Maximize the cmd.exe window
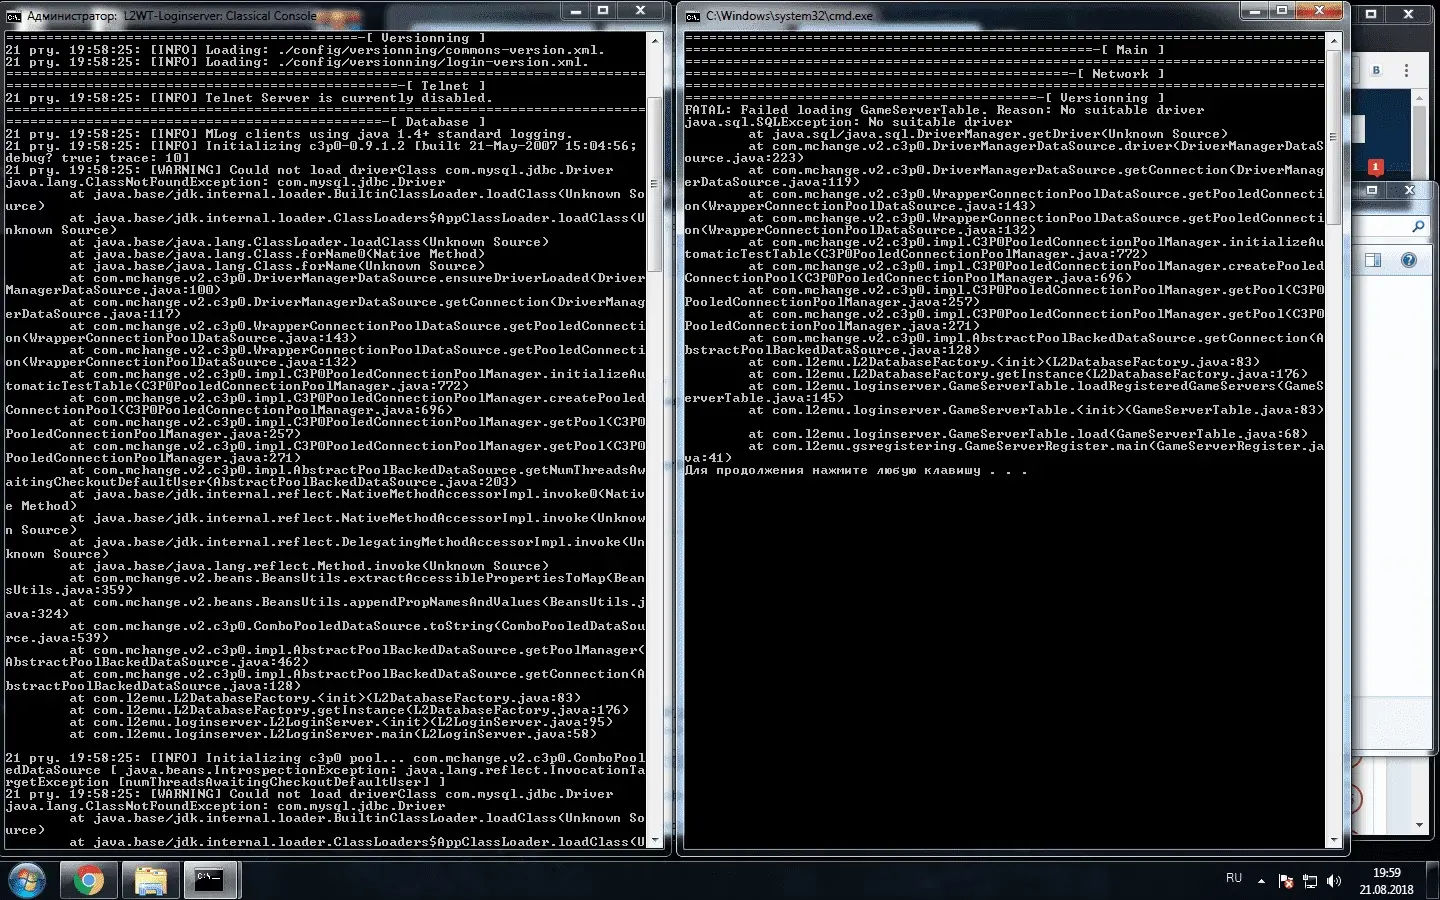This screenshot has width=1440, height=900. [x=1282, y=10]
